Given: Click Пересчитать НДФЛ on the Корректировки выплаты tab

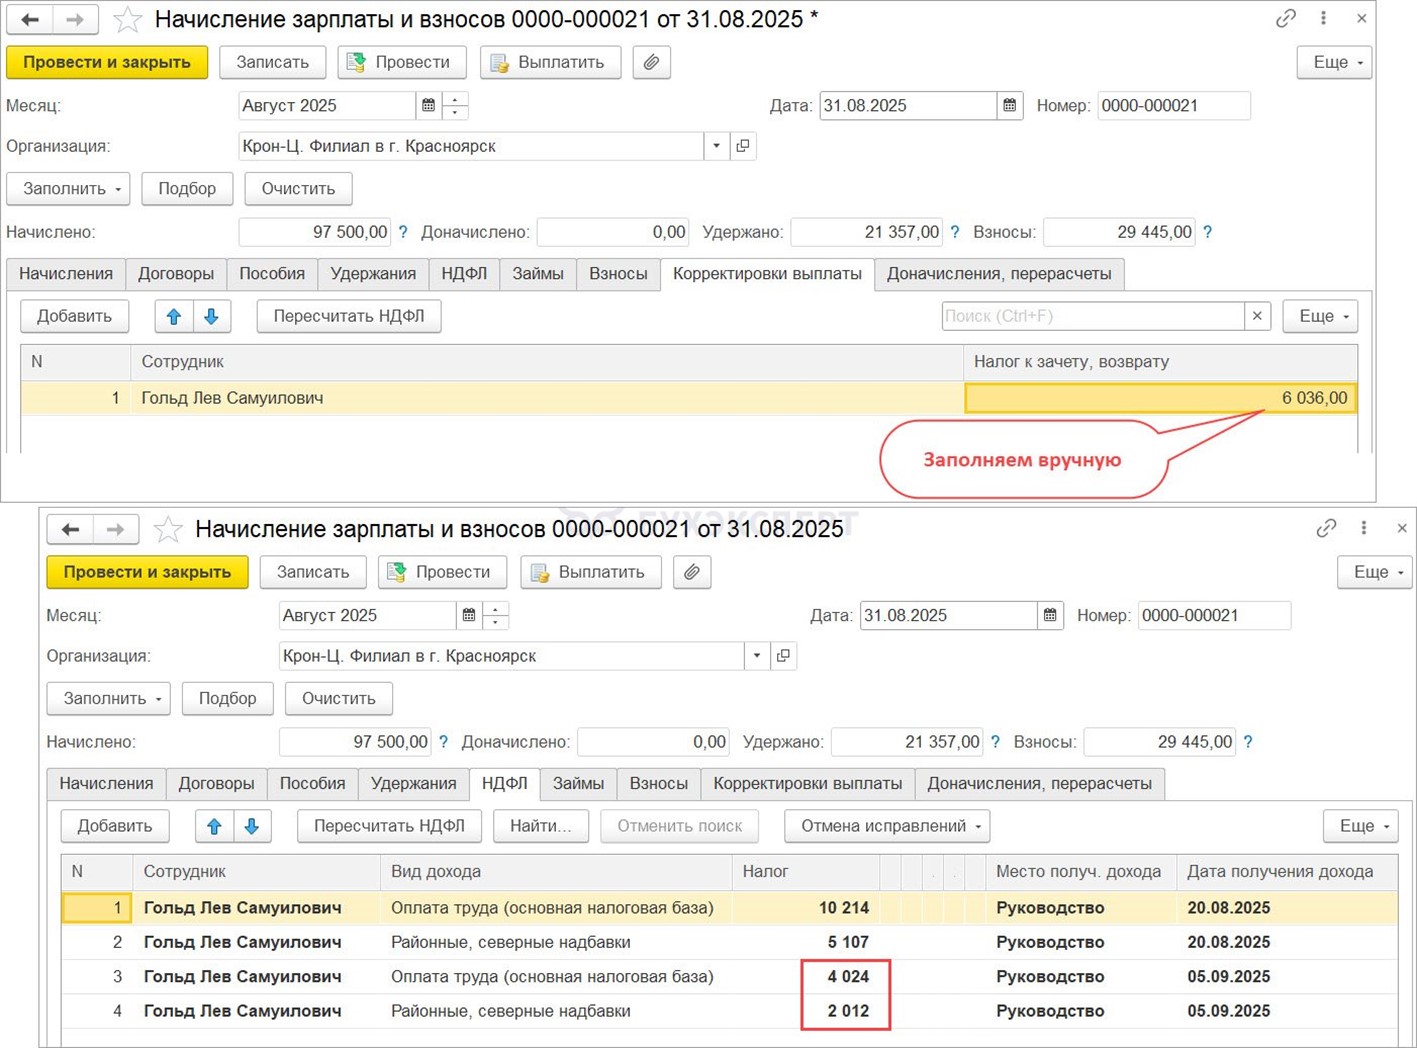Looking at the screenshot, I should (x=348, y=316).
